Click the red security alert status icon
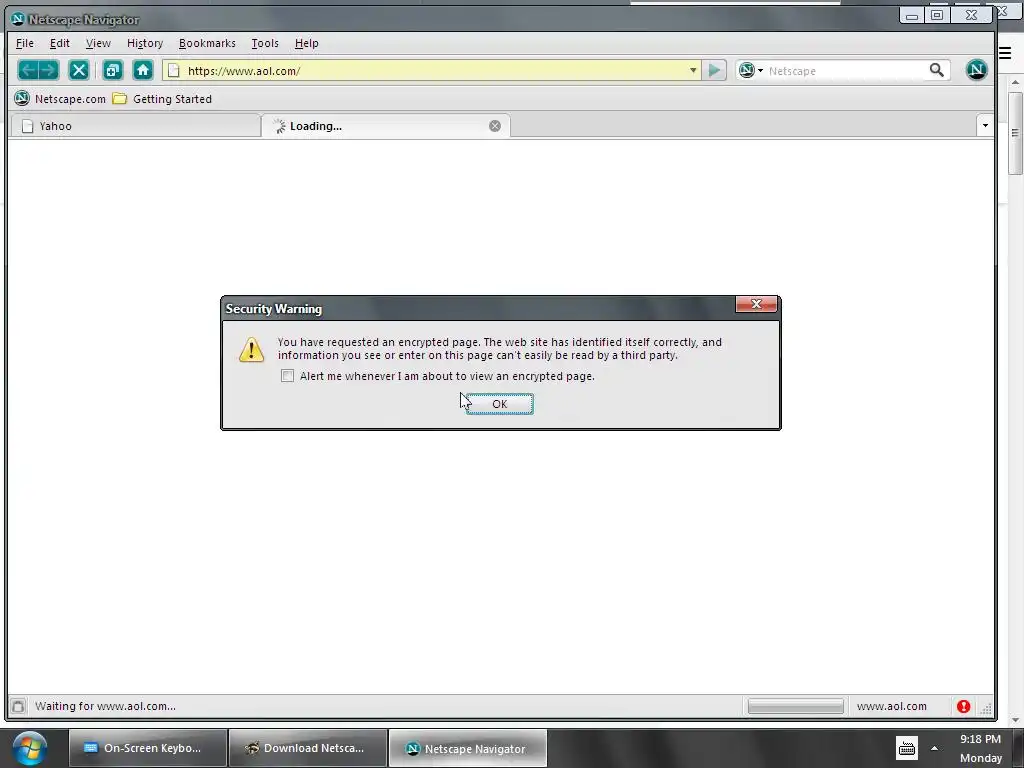This screenshot has height=768, width=1024. point(963,706)
